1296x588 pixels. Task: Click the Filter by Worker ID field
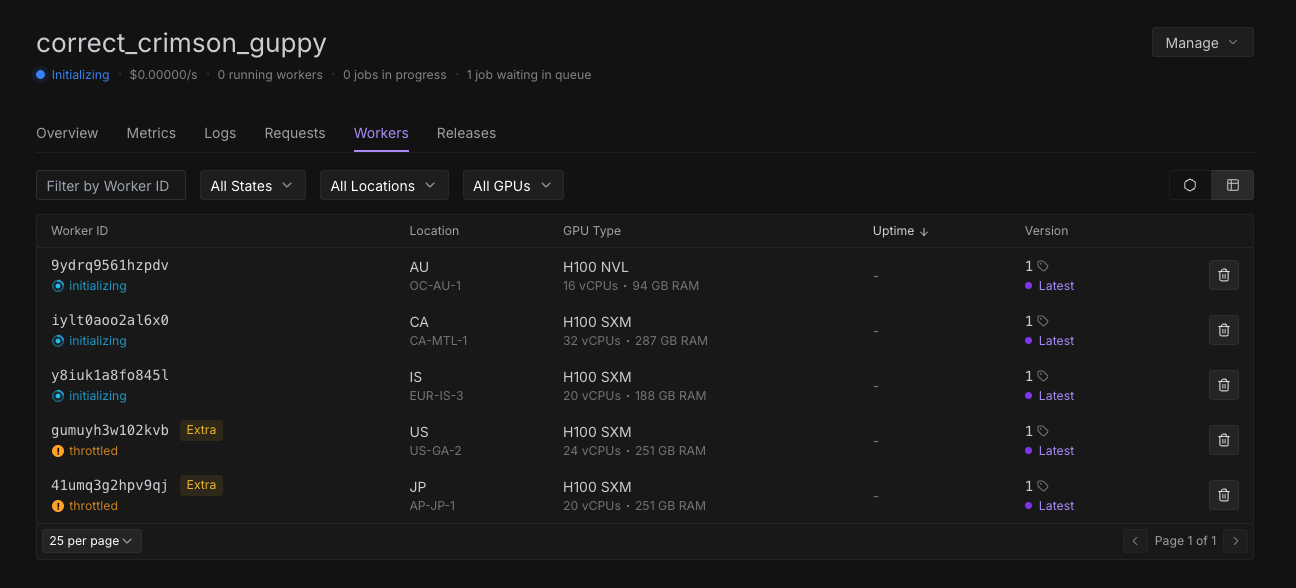pyautogui.click(x=111, y=186)
